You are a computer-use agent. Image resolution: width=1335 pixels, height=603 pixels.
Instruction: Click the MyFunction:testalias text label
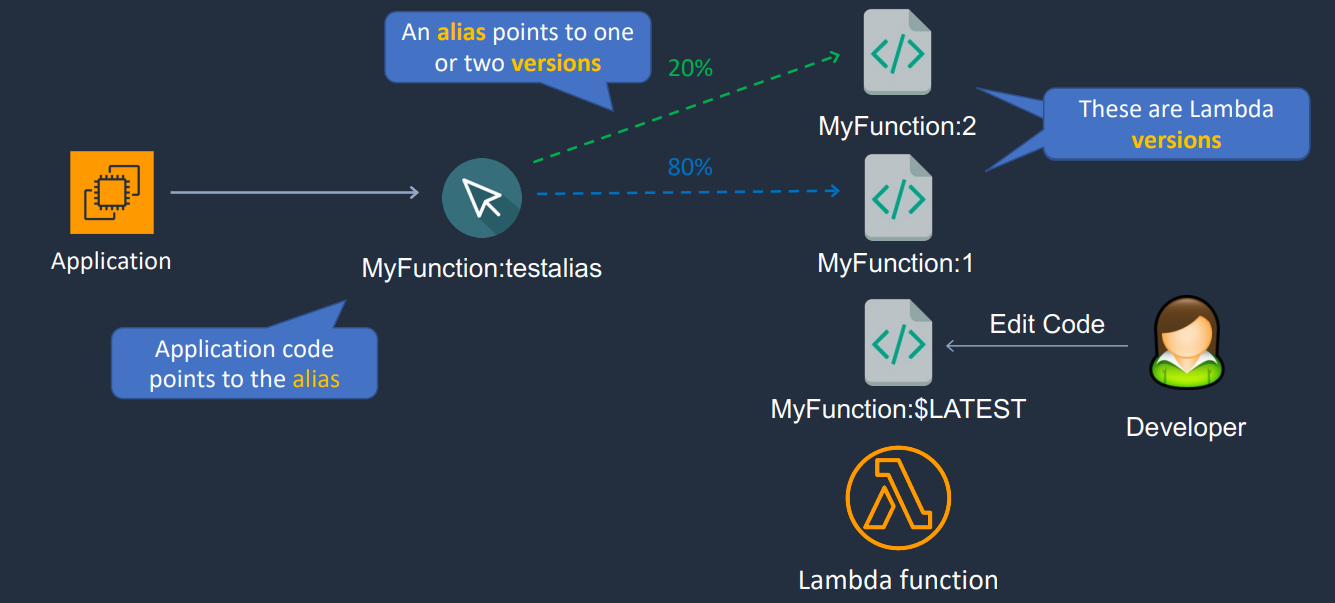pyautogui.click(x=482, y=268)
